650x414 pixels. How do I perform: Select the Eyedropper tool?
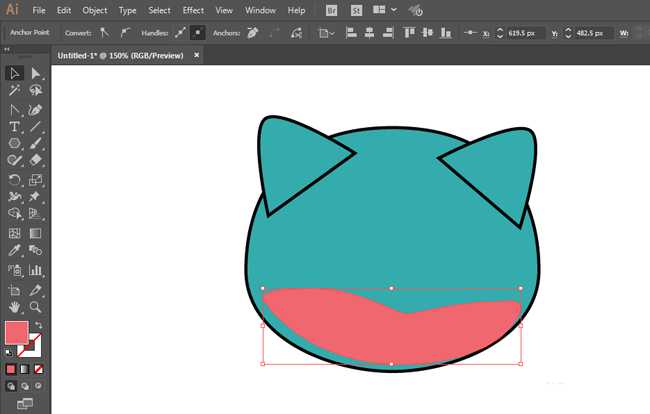(x=15, y=250)
